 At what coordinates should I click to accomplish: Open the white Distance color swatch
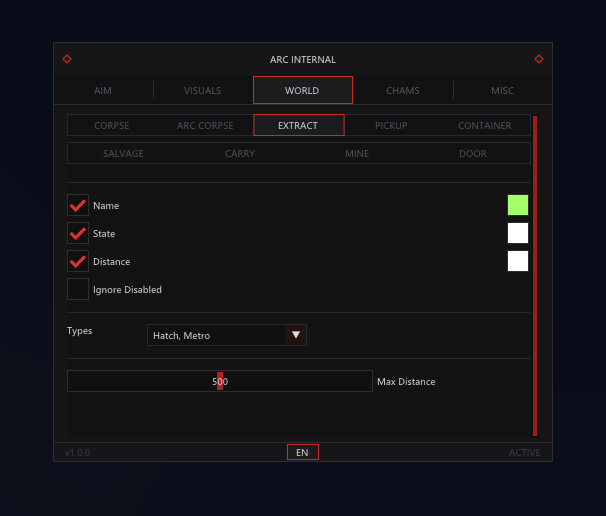point(518,261)
